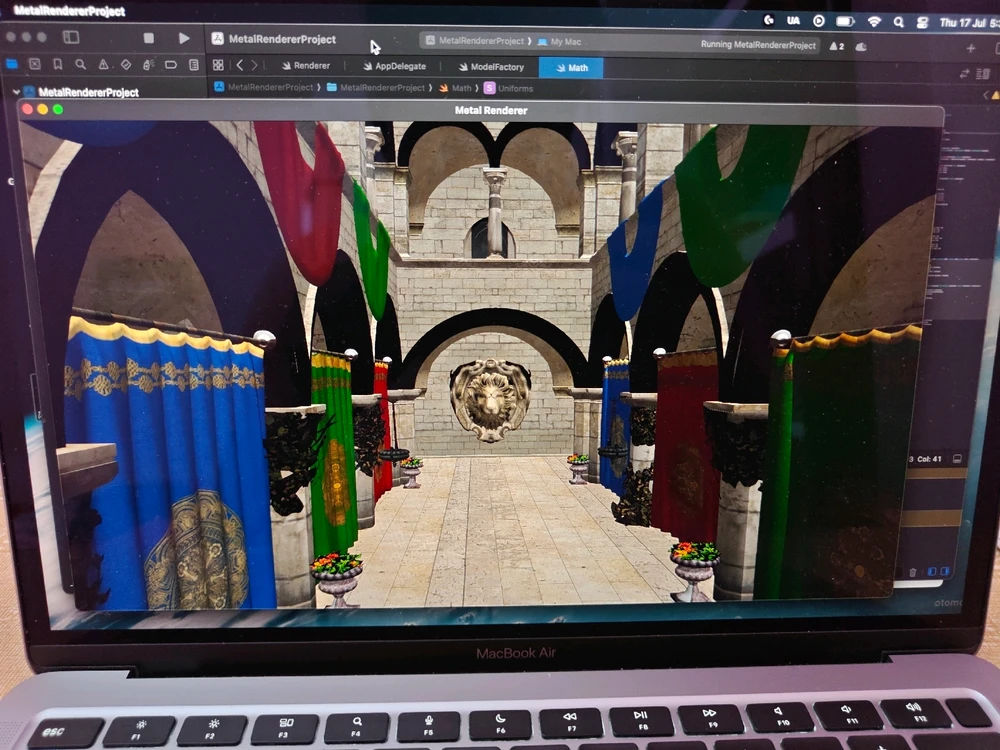
Task: Open the Report navigator icon
Action: click(x=193, y=65)
